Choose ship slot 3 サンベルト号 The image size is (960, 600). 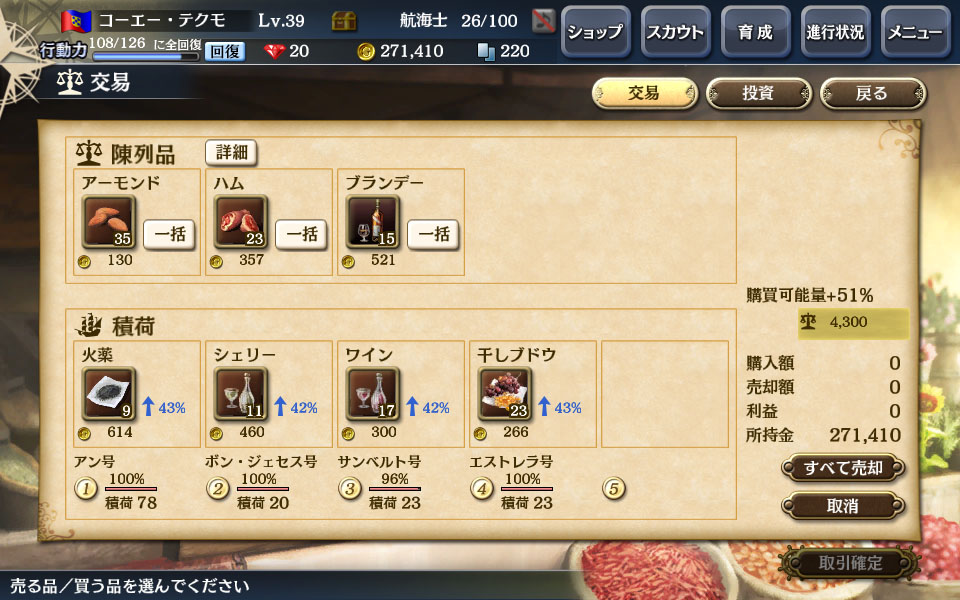coord(350,489)
